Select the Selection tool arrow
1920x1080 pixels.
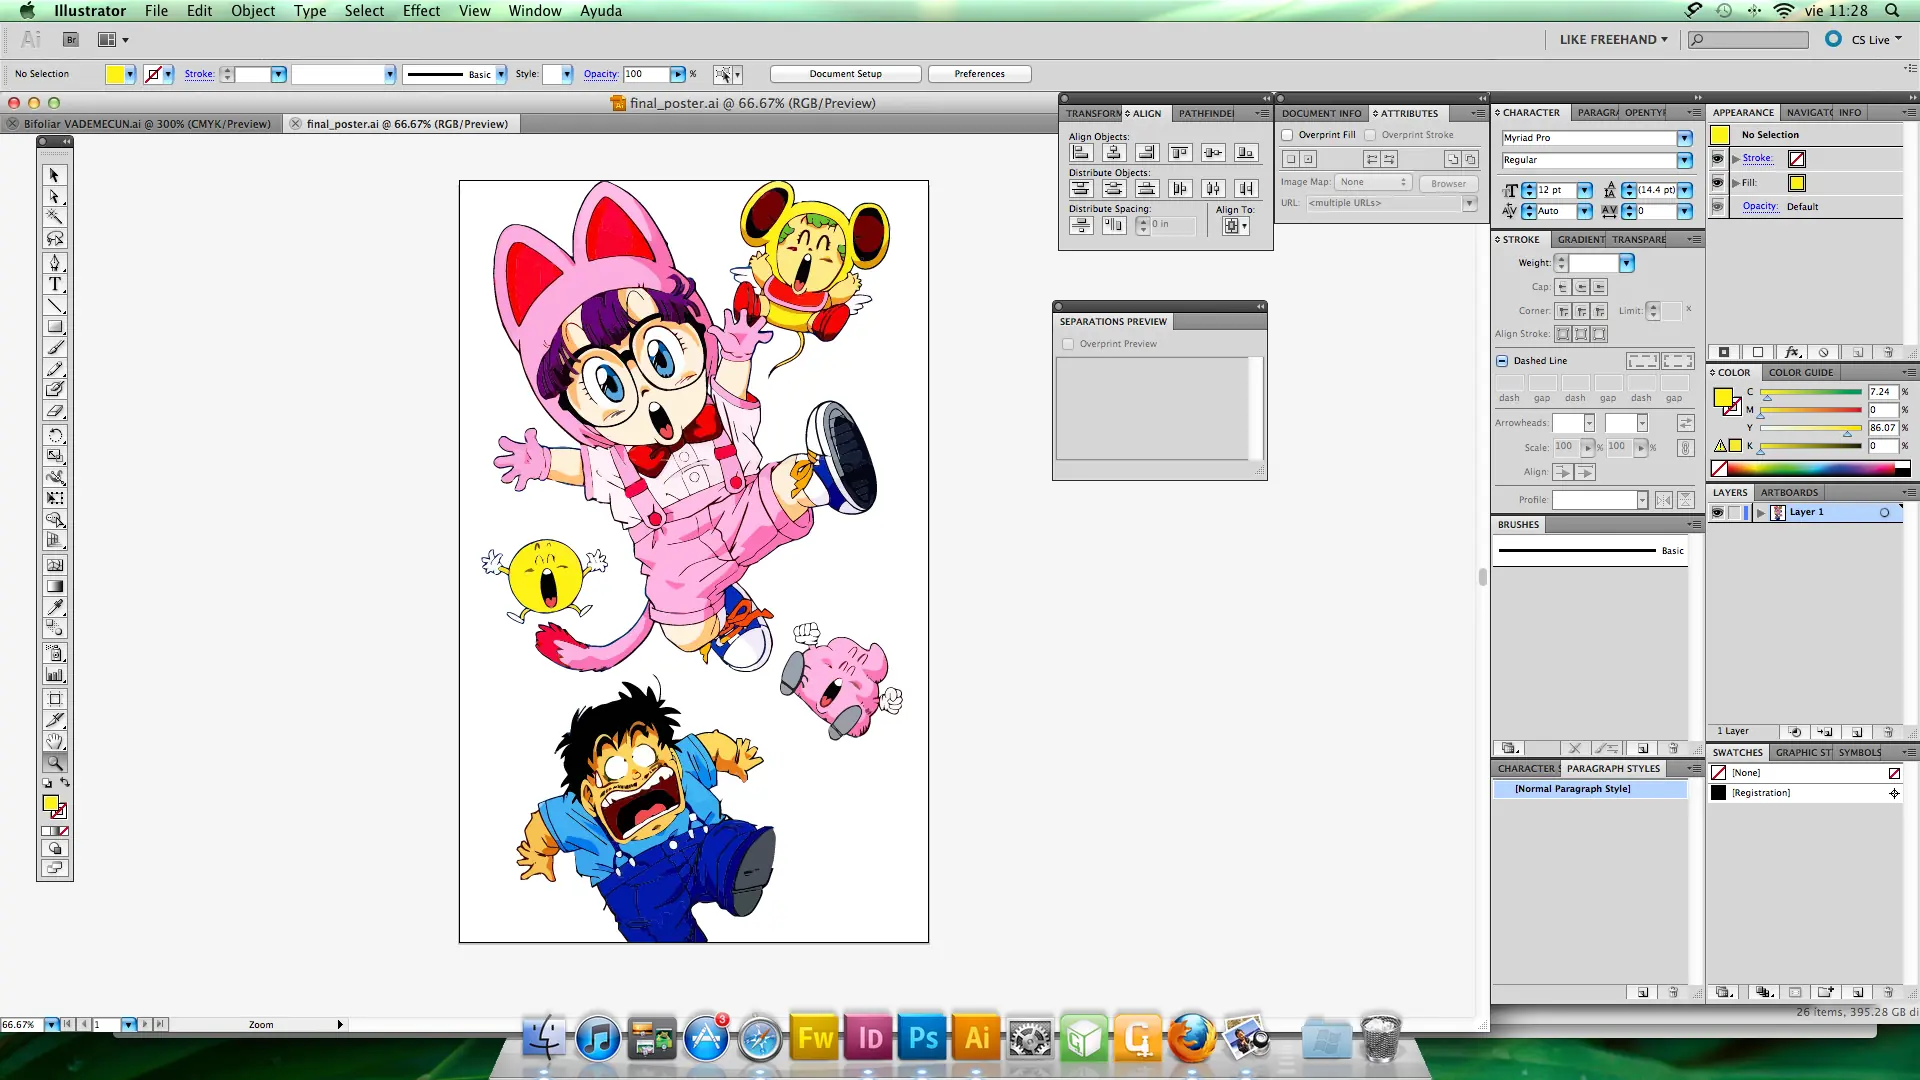coord(55,175)
